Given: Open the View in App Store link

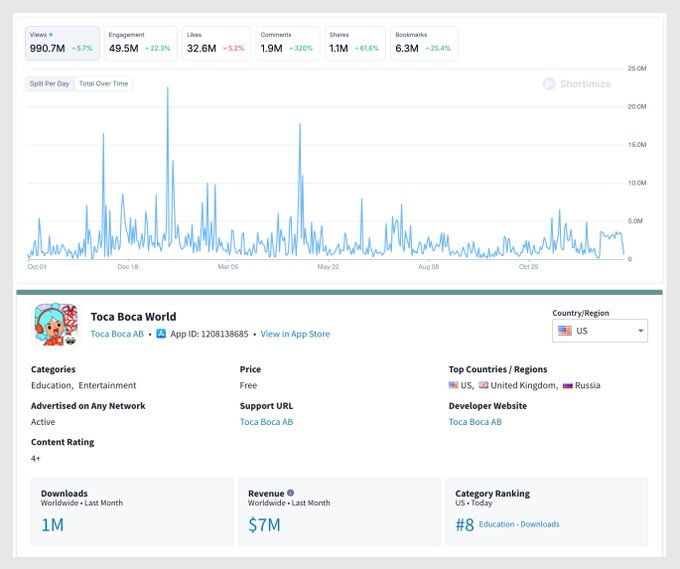Looking at the screenshot, I should (x=295, y=334).
